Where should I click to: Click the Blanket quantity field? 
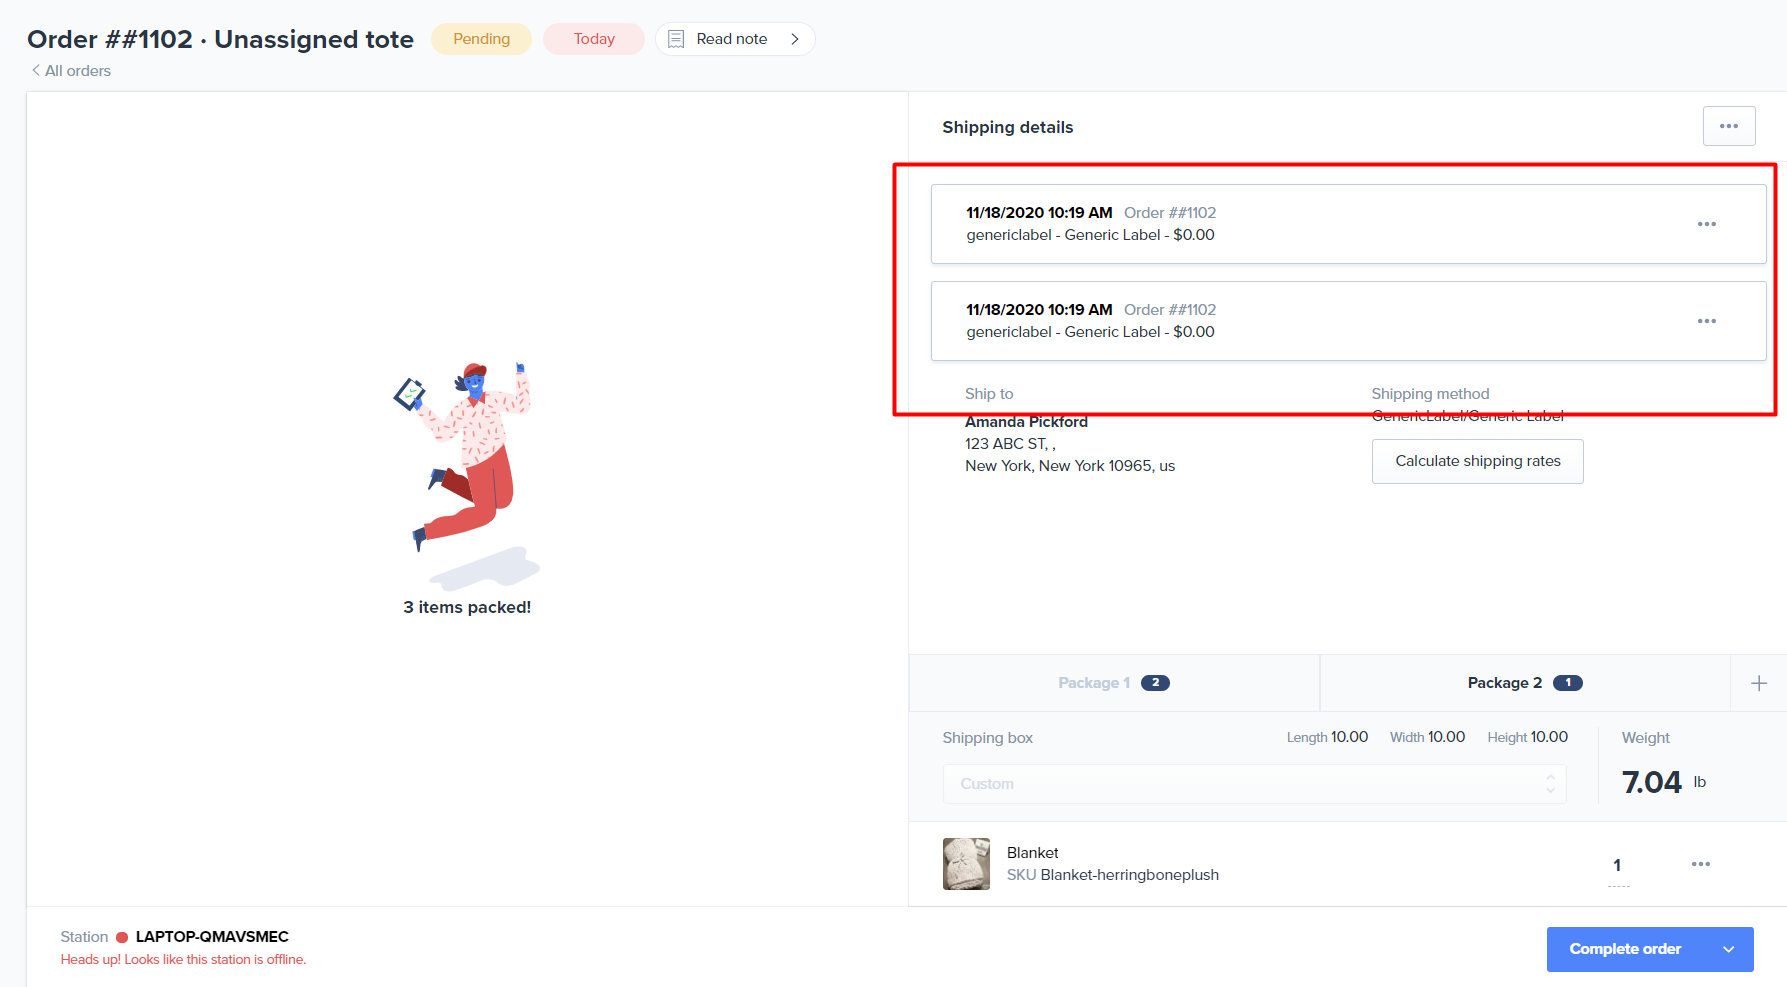pos(1617,866)
